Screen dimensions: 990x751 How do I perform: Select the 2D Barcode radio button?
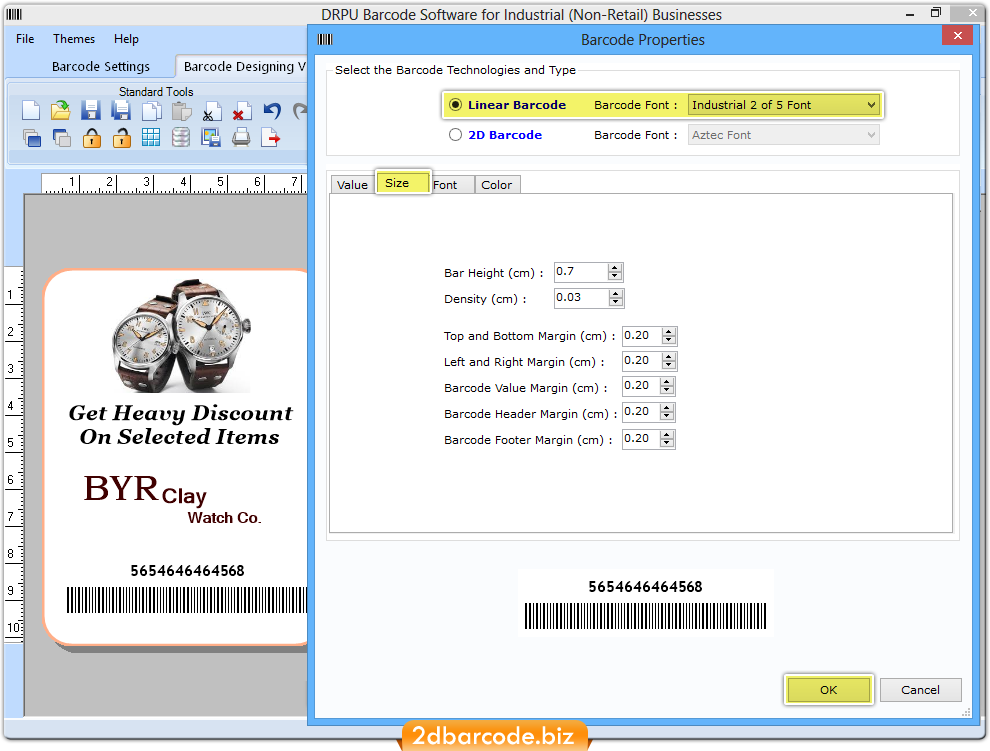pos(455,135)
